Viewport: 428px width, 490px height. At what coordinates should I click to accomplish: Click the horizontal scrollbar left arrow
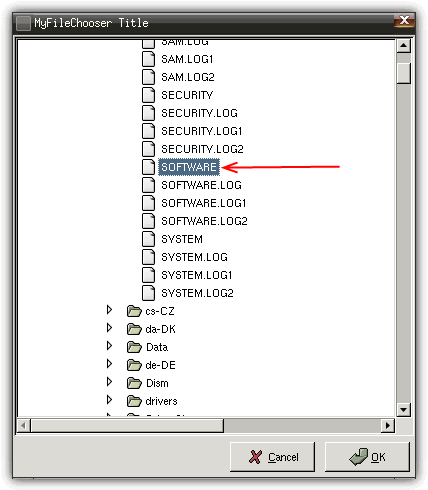[23, 426]
